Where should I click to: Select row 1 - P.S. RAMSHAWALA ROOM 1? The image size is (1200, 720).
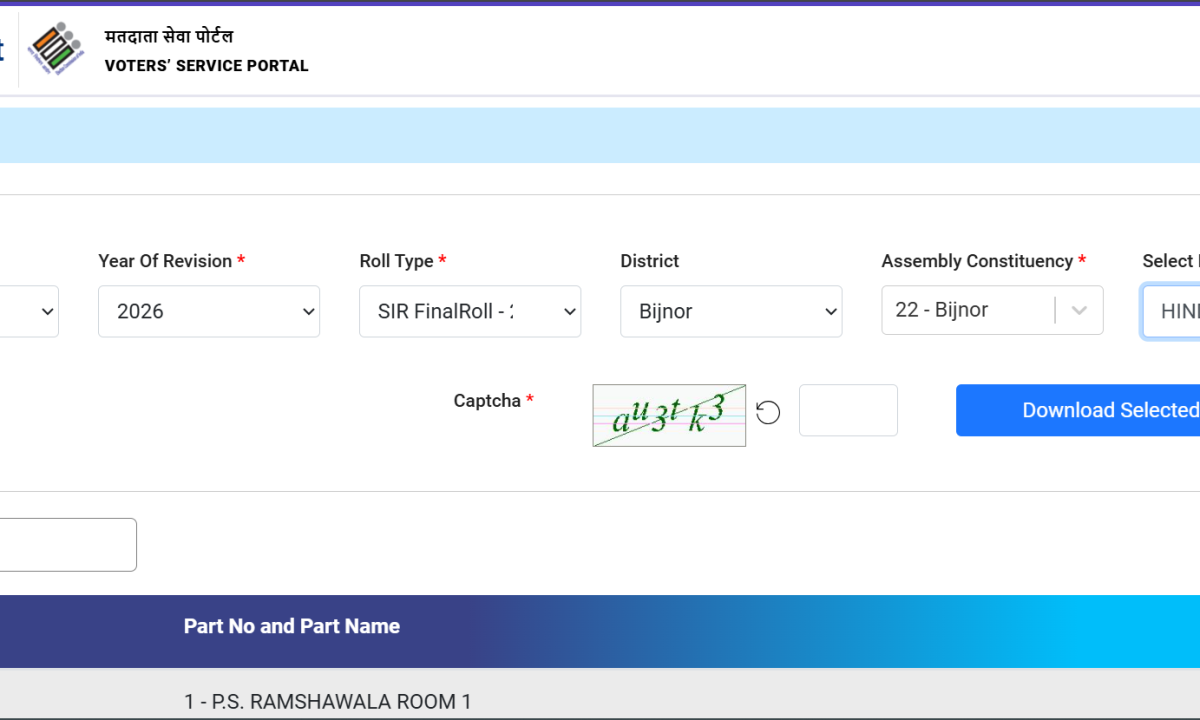coord(327,702)
